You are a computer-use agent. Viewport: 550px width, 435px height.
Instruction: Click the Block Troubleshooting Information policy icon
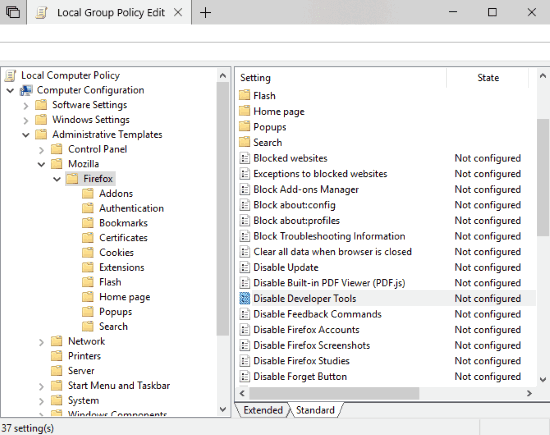point(244,236)
